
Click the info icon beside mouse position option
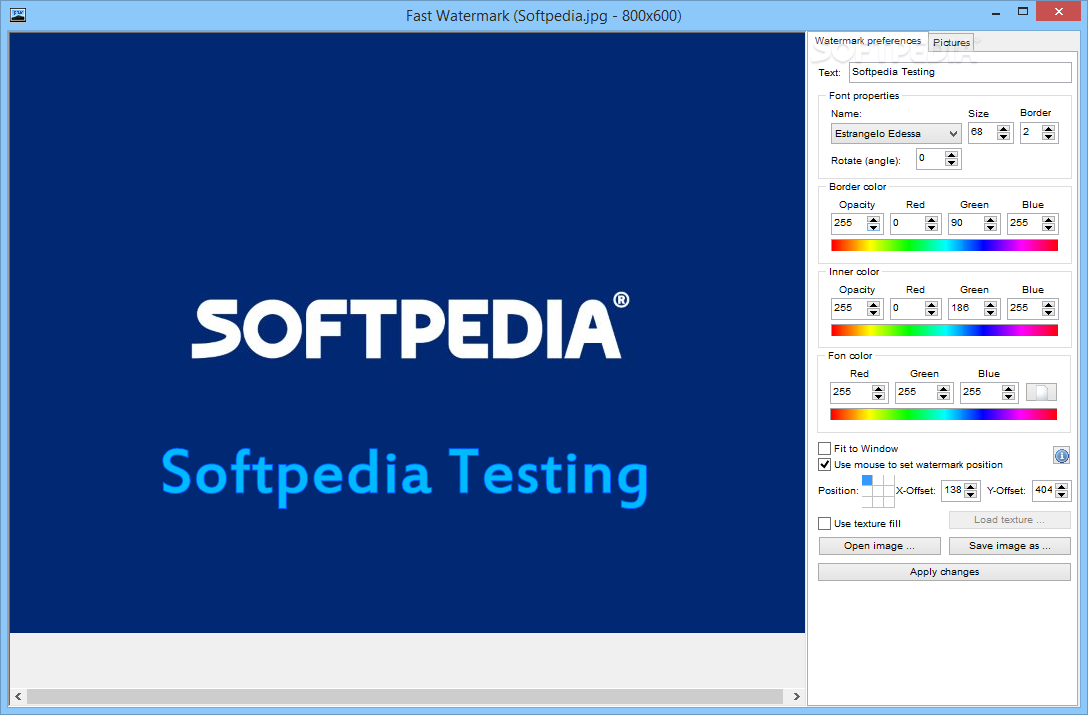tap(1062, 456)
